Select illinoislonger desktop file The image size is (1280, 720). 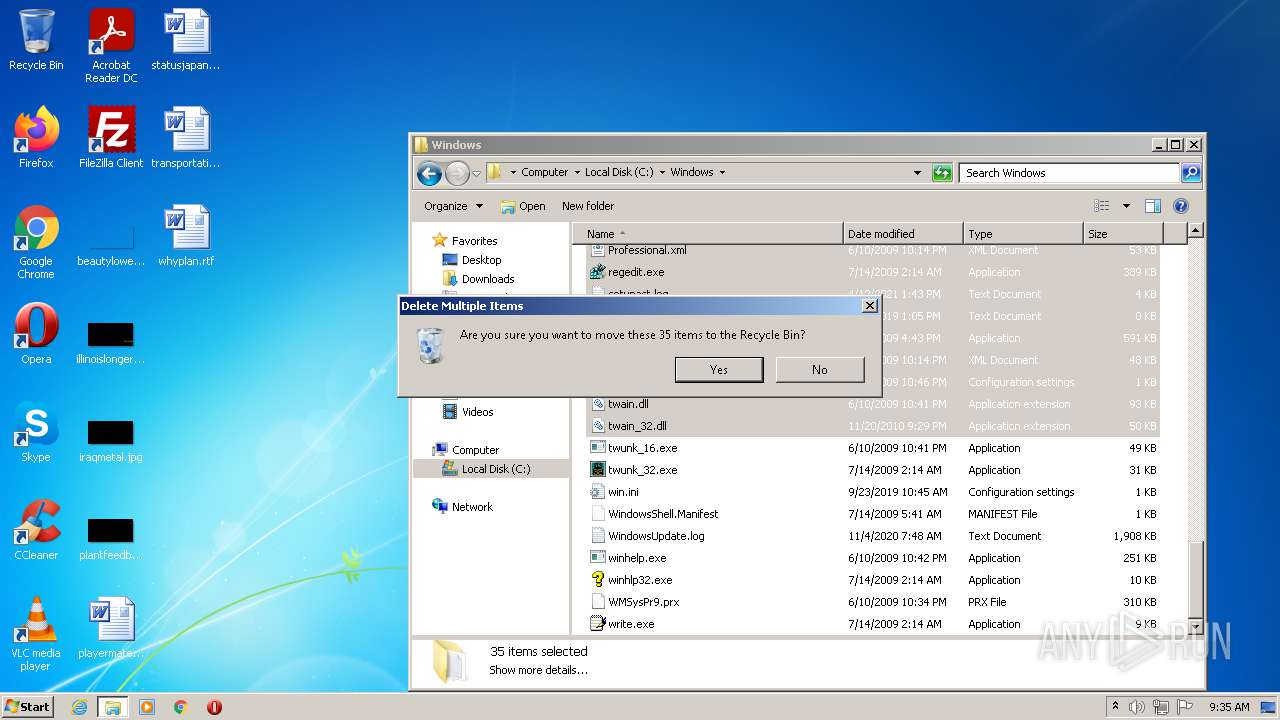111,342
